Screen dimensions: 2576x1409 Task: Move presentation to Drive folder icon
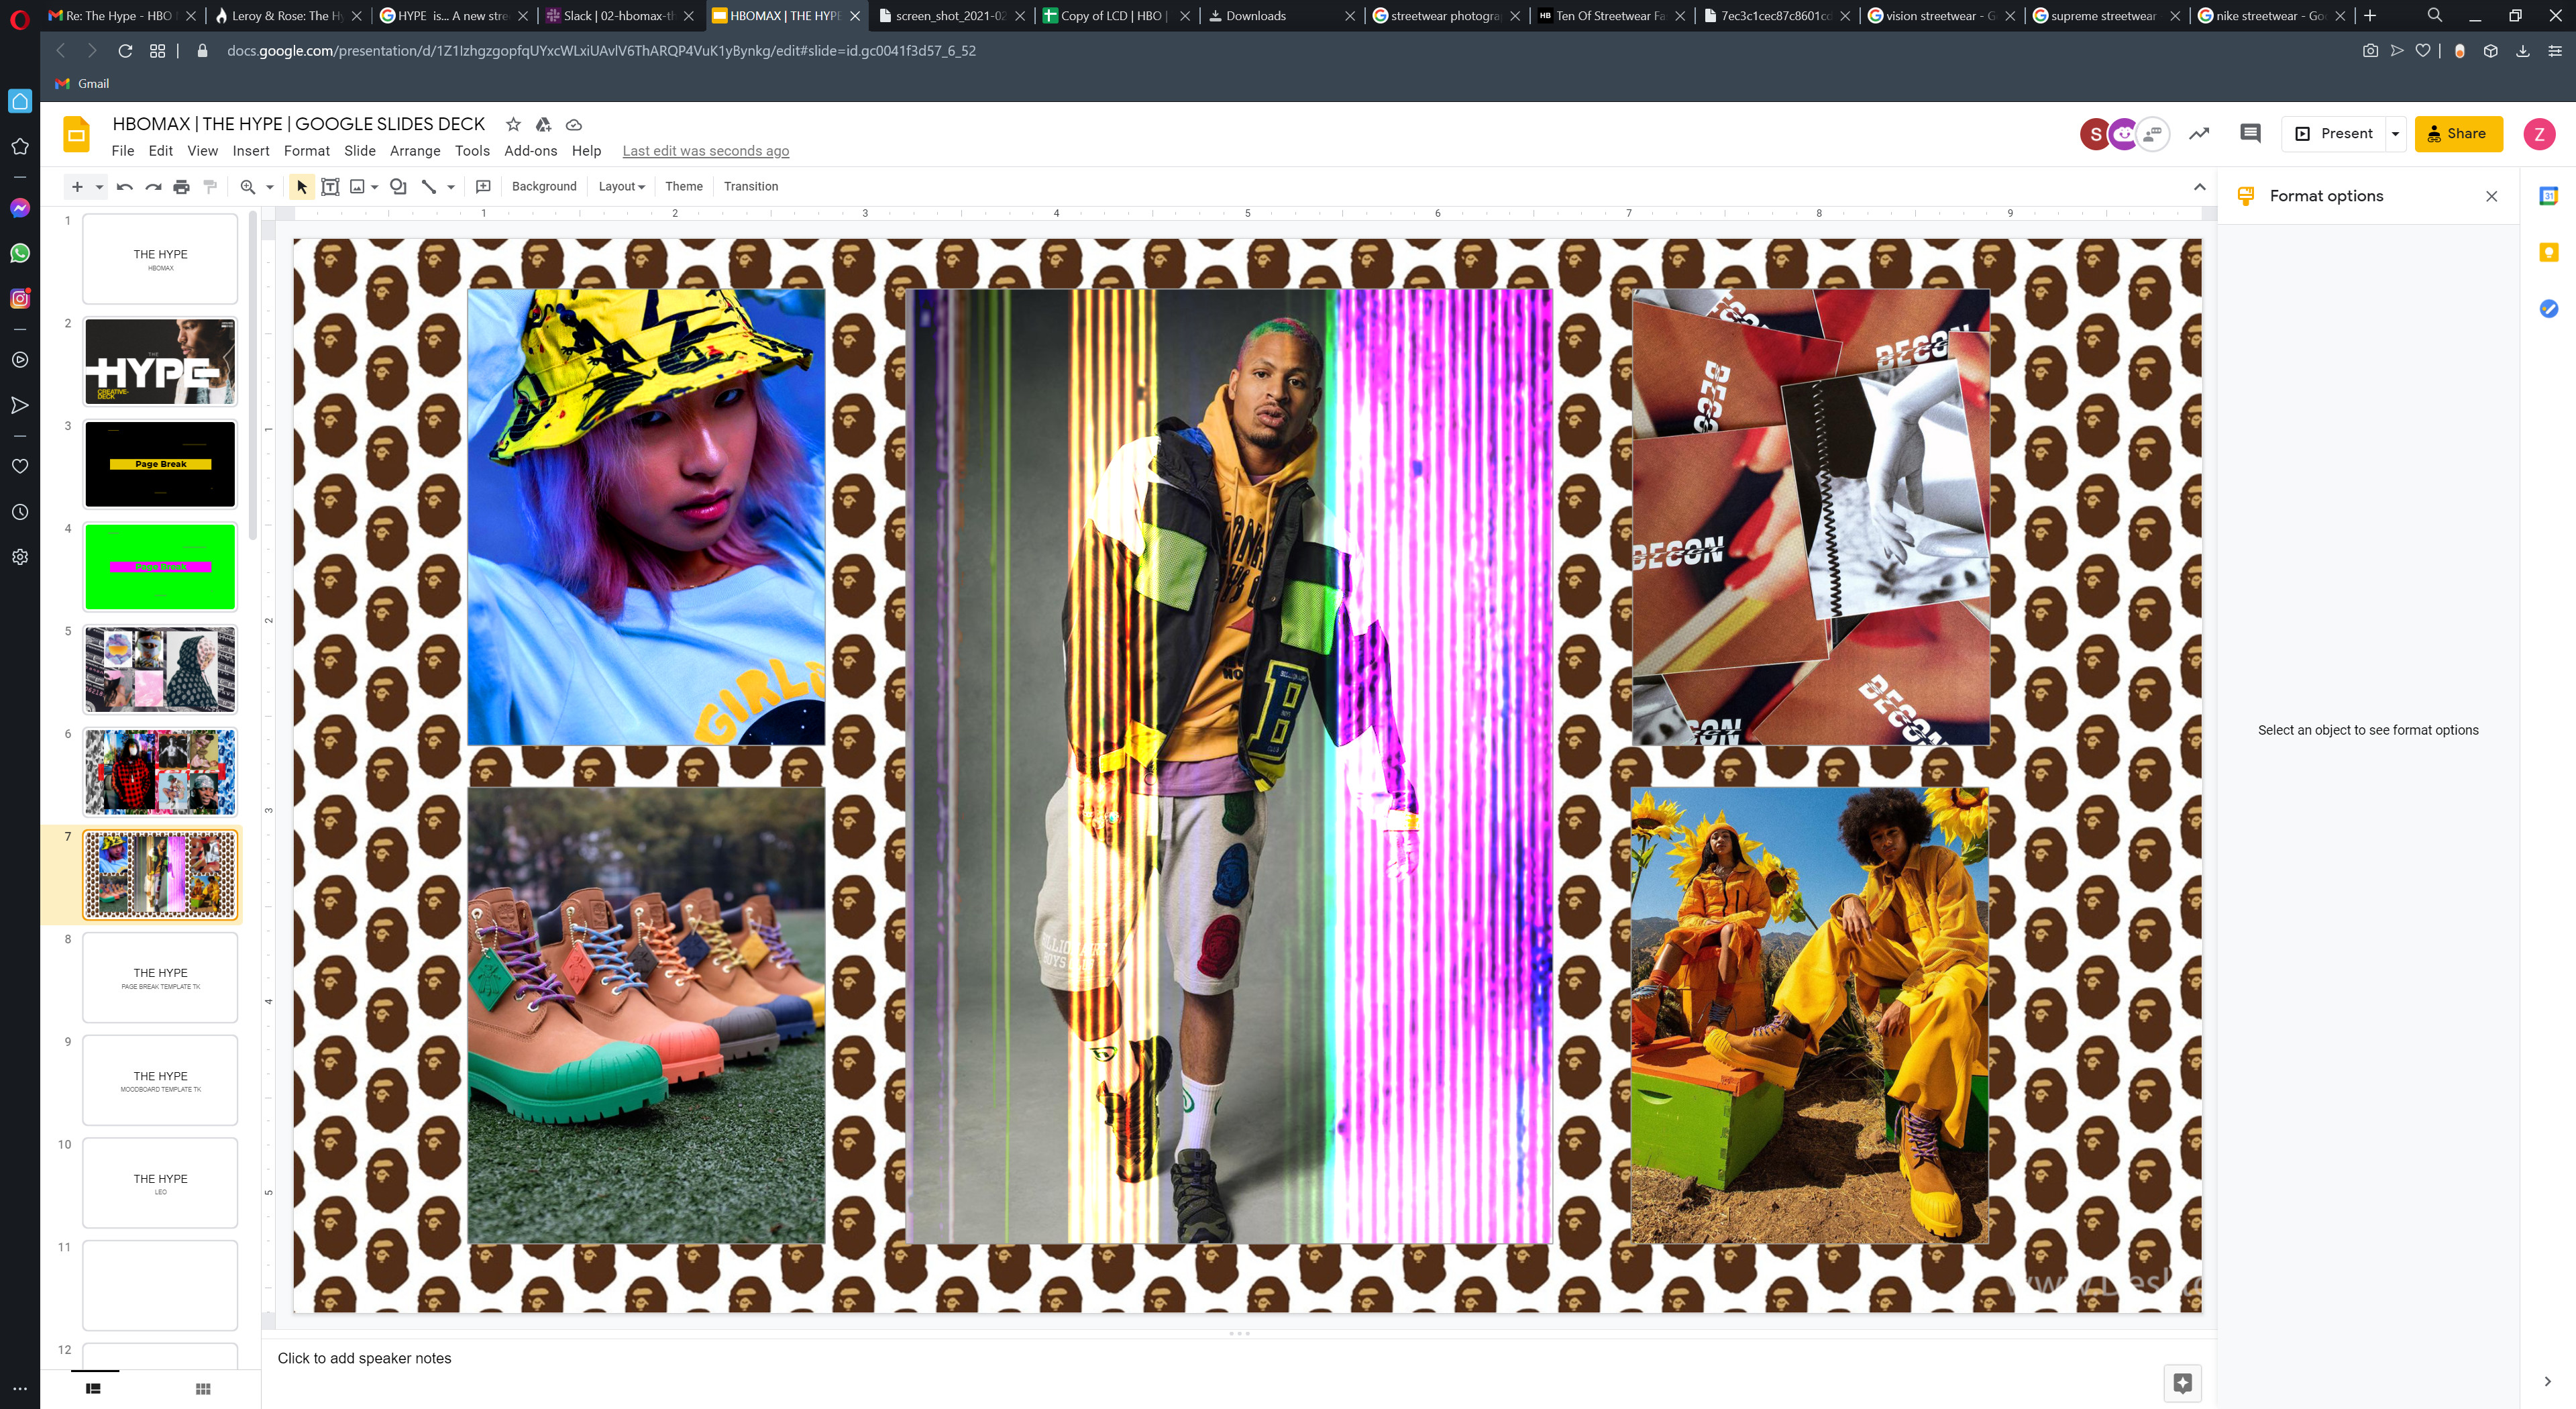543,124
